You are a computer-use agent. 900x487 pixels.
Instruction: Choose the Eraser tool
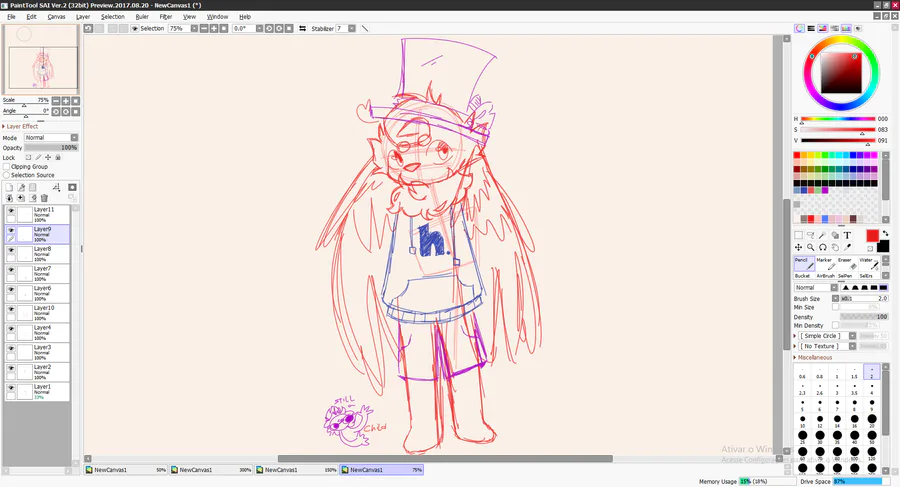pyautogui.click(x=847, y=264)
